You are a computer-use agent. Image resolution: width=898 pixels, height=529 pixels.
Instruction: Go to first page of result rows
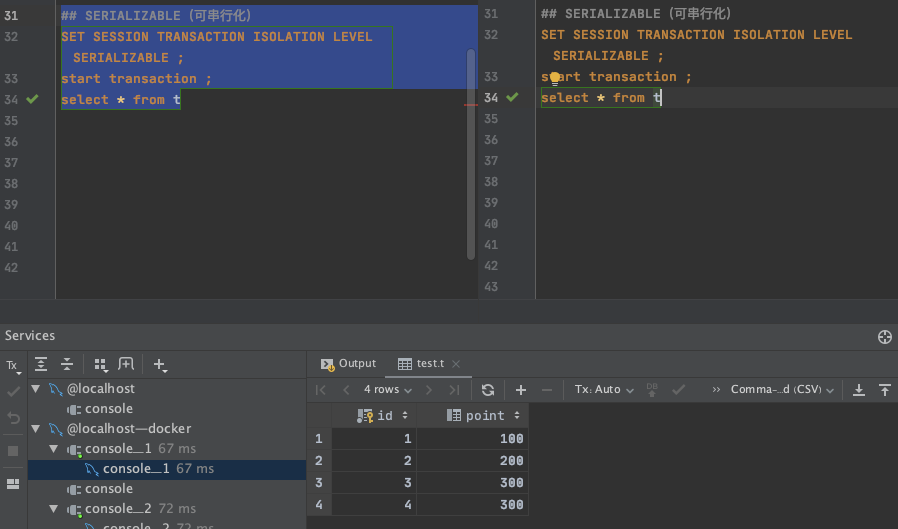tap(321, 390)
